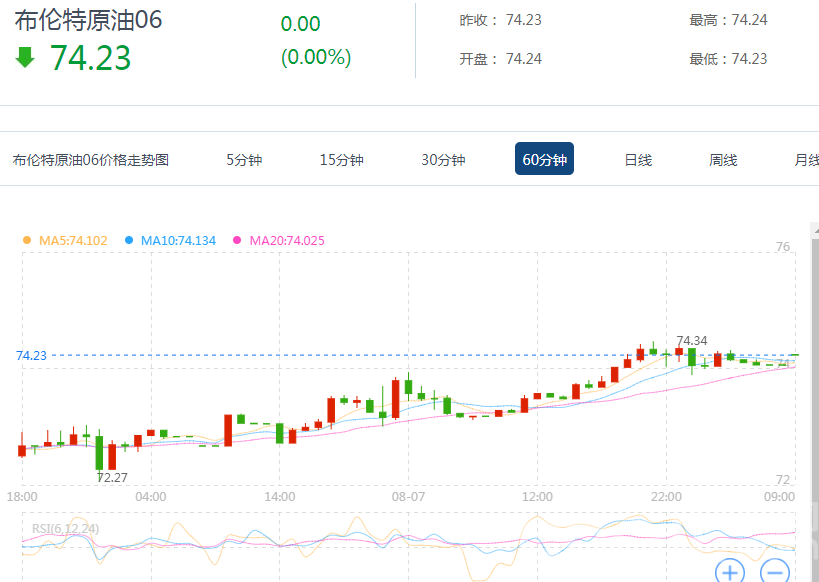
Task: Zoom out chart with minus icon
Action: [x=775, y=572]
